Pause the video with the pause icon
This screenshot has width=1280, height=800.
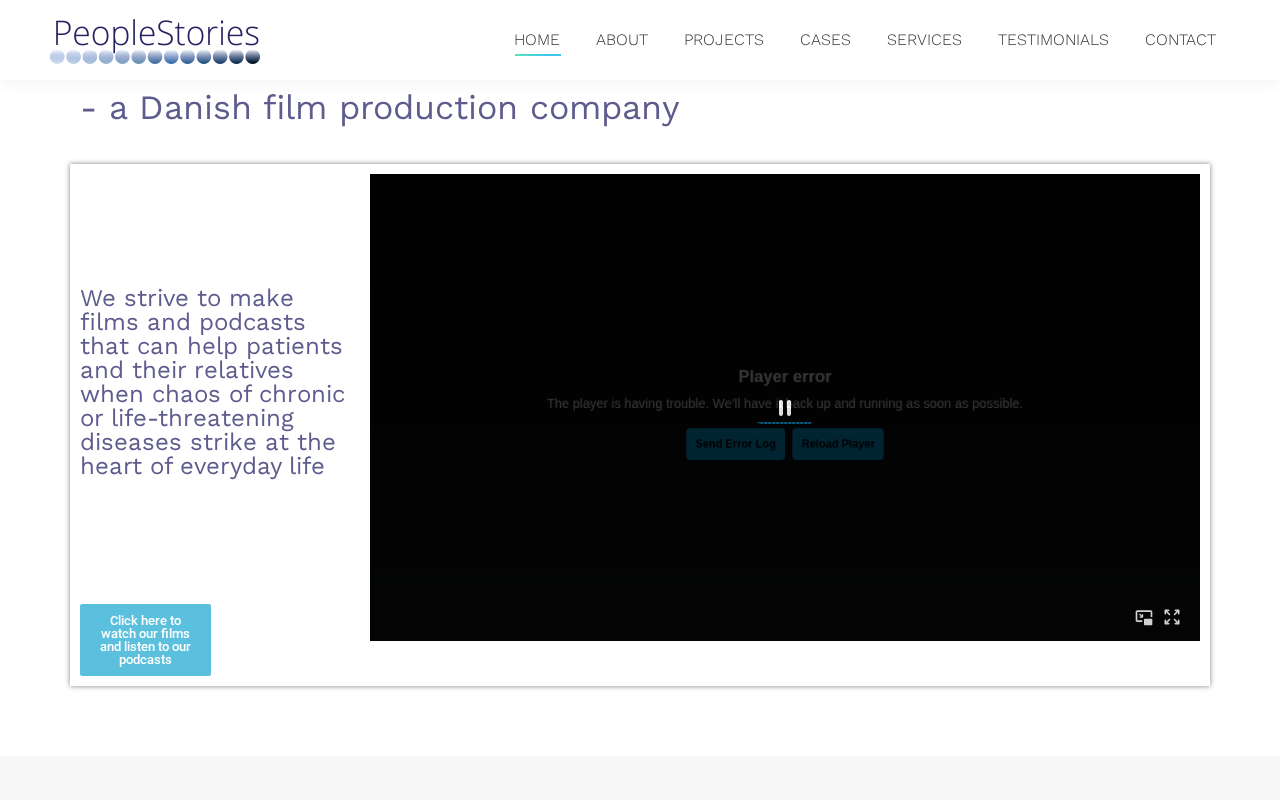pyautogui.click(x=785, y=408)
